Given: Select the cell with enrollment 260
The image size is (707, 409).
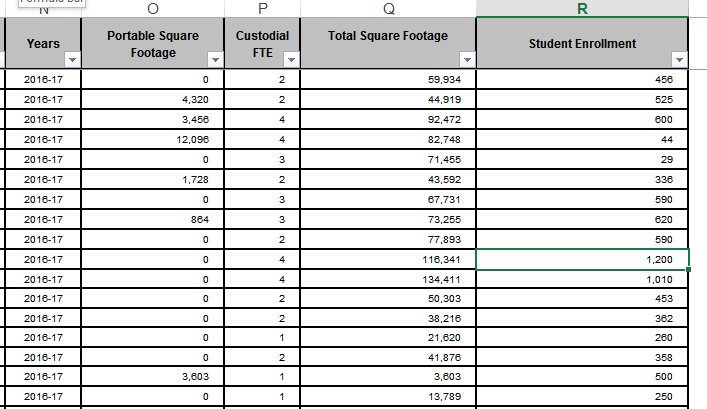Looking at the screenshot, I should 582,337.
